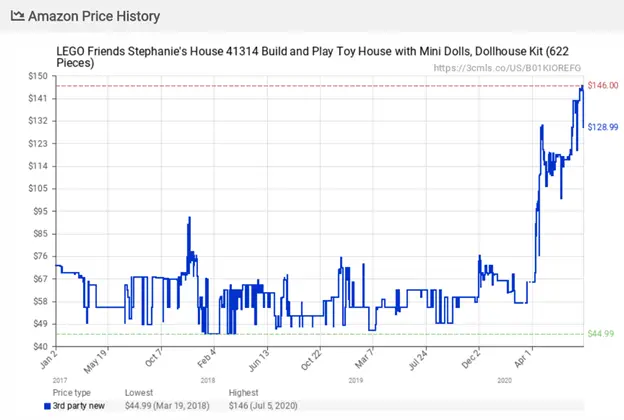Click the lowest price $44.99 (Mar 19, 2018) entry
The height and width of the screenshot is (420, 624).
coord(167,406)
